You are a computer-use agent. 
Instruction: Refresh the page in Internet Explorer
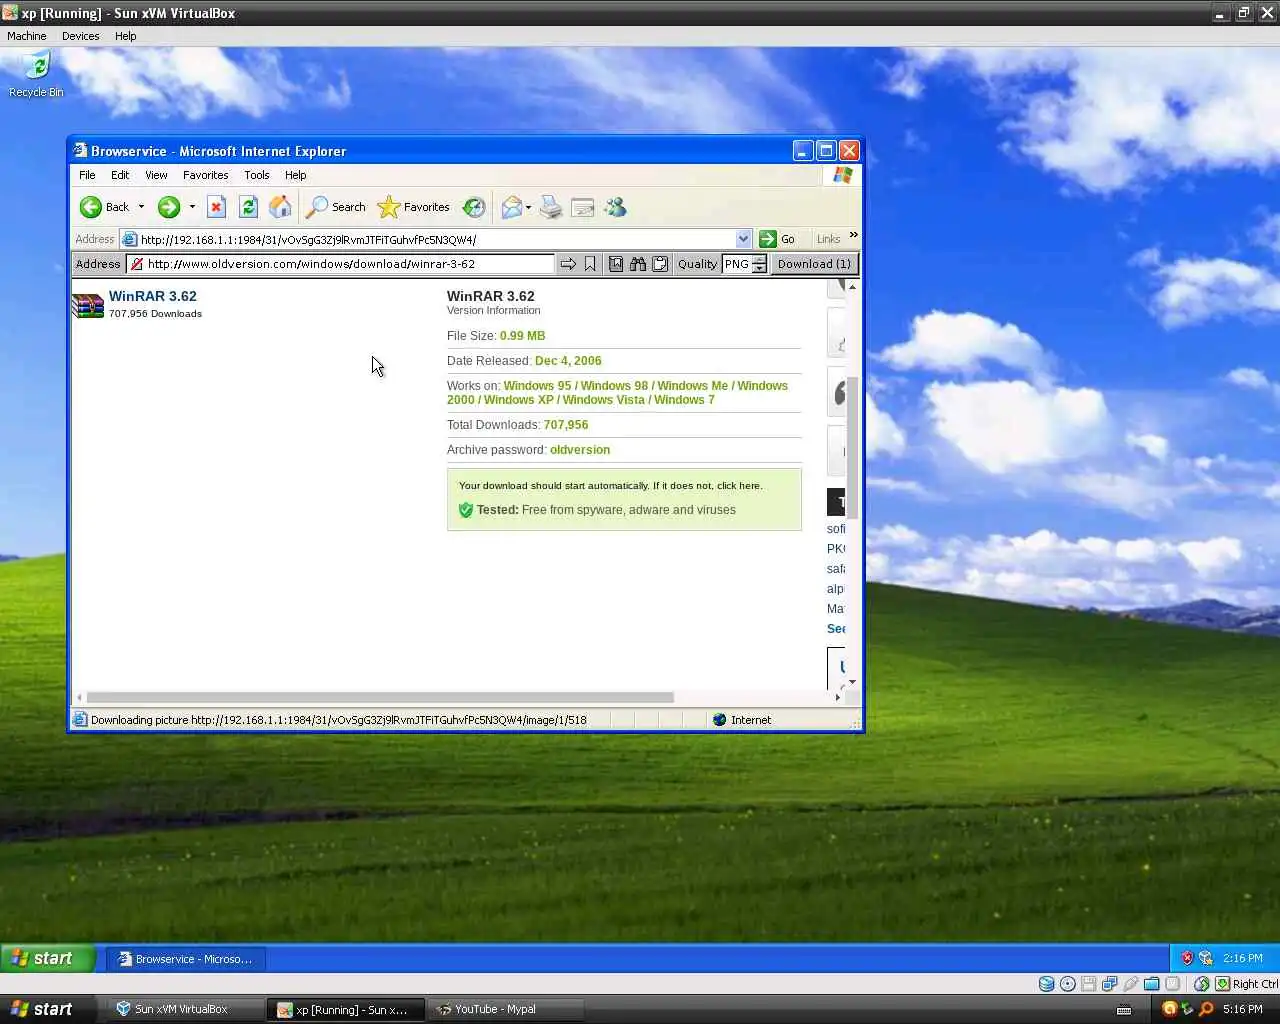pos(248,207)
